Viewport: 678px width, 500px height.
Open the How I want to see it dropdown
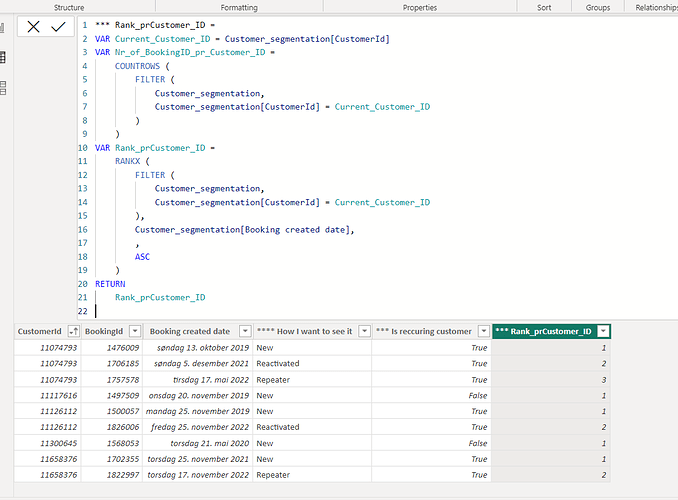click(x=365, y=331)
